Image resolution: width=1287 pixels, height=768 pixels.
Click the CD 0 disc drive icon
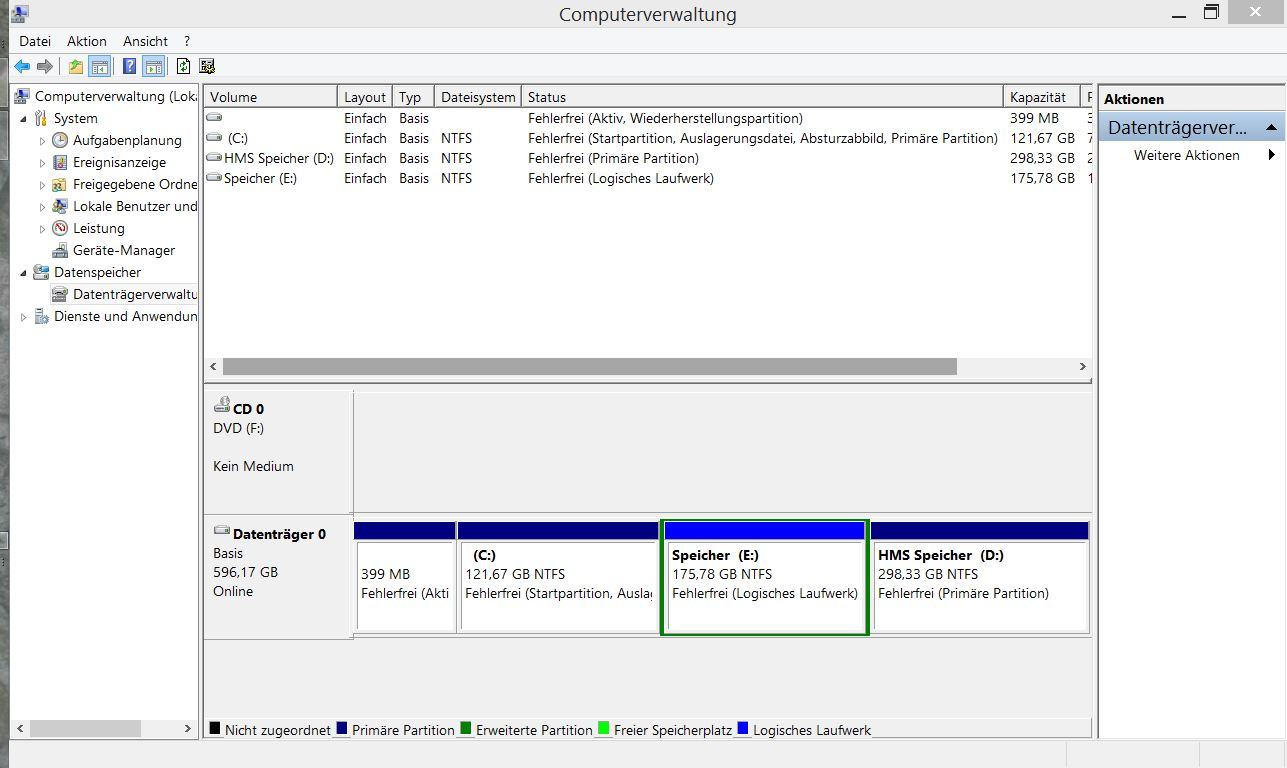point(222,405)
